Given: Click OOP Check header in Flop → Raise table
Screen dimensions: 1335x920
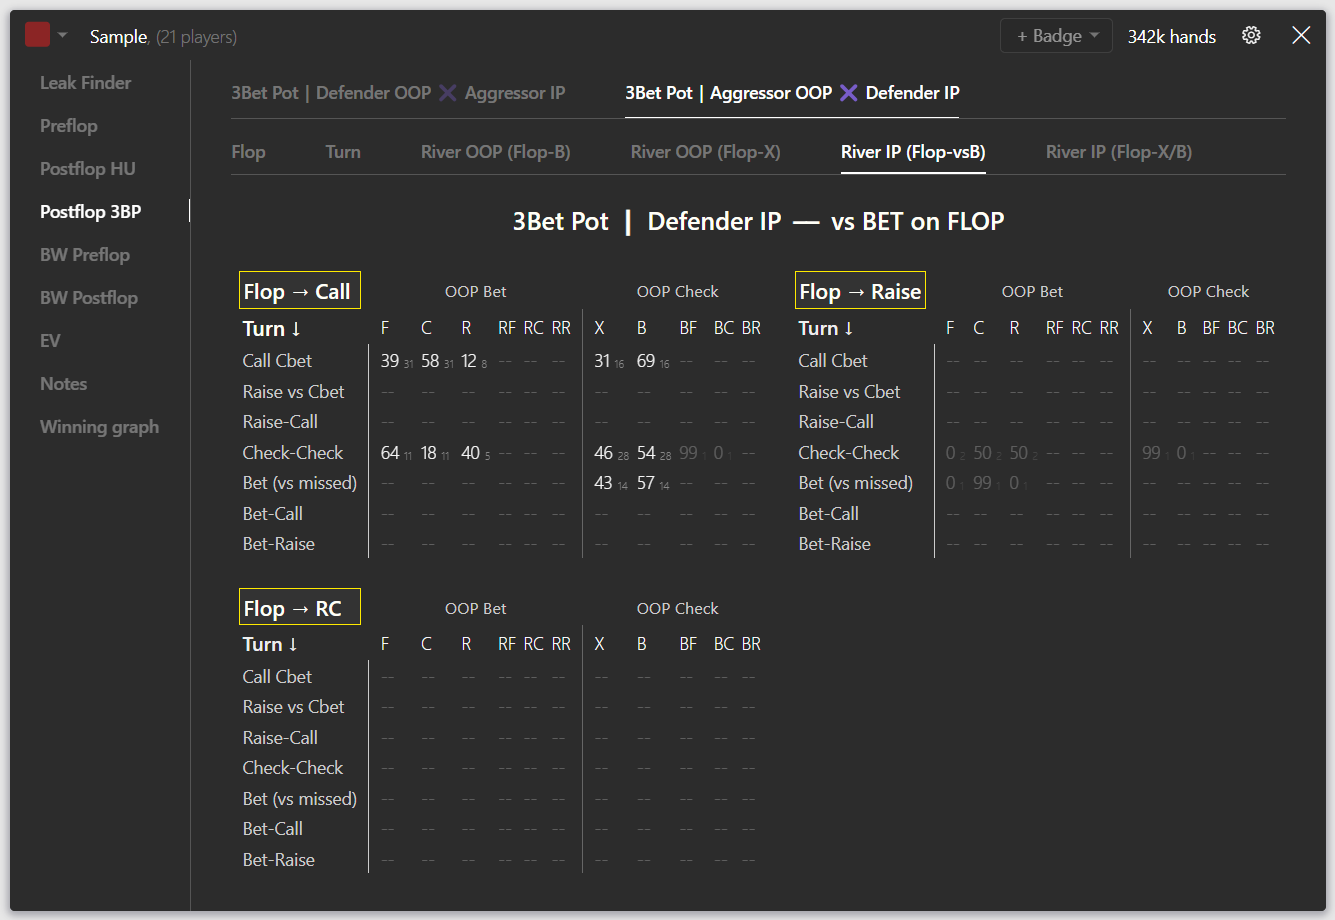Looking at the screenshot, I should [1208, 292].
